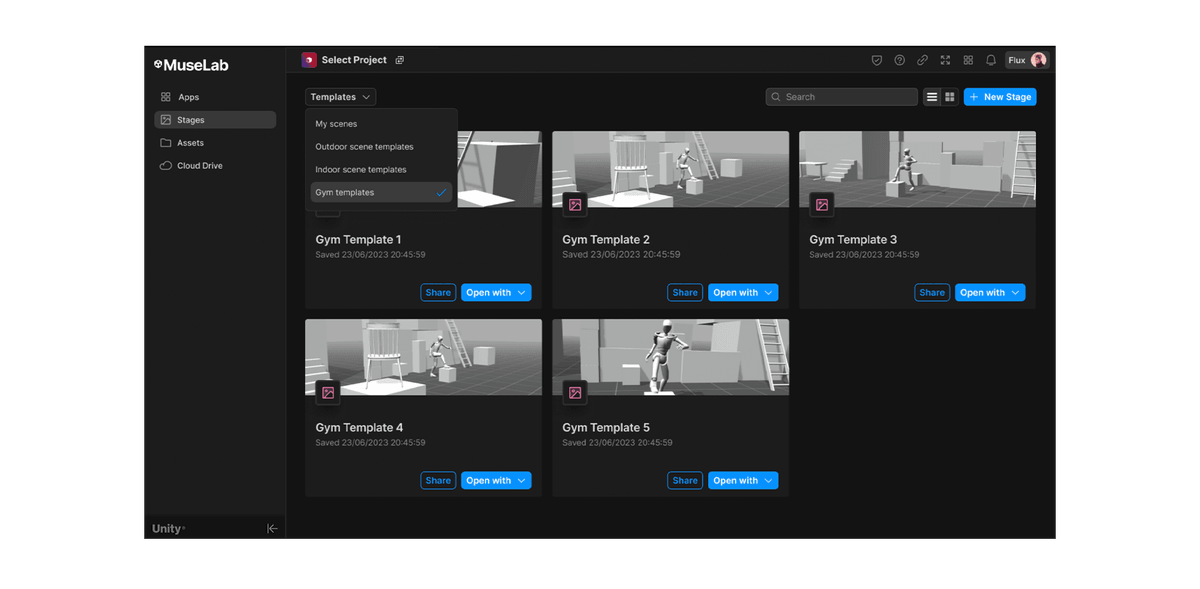Collapse the sidebar with arrow icon
Viewport: 1200px width, 589px height.
coord(272,528)
